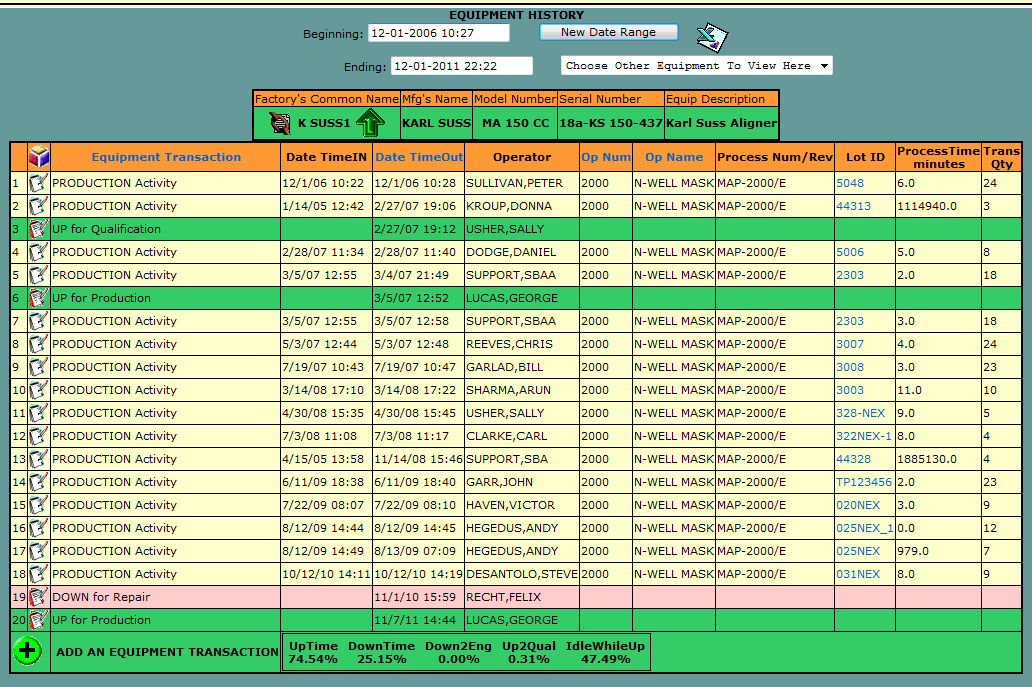Sort by Equipment Transaction column header
Viewport: 1032px width, 687px height.
[166, 157]
